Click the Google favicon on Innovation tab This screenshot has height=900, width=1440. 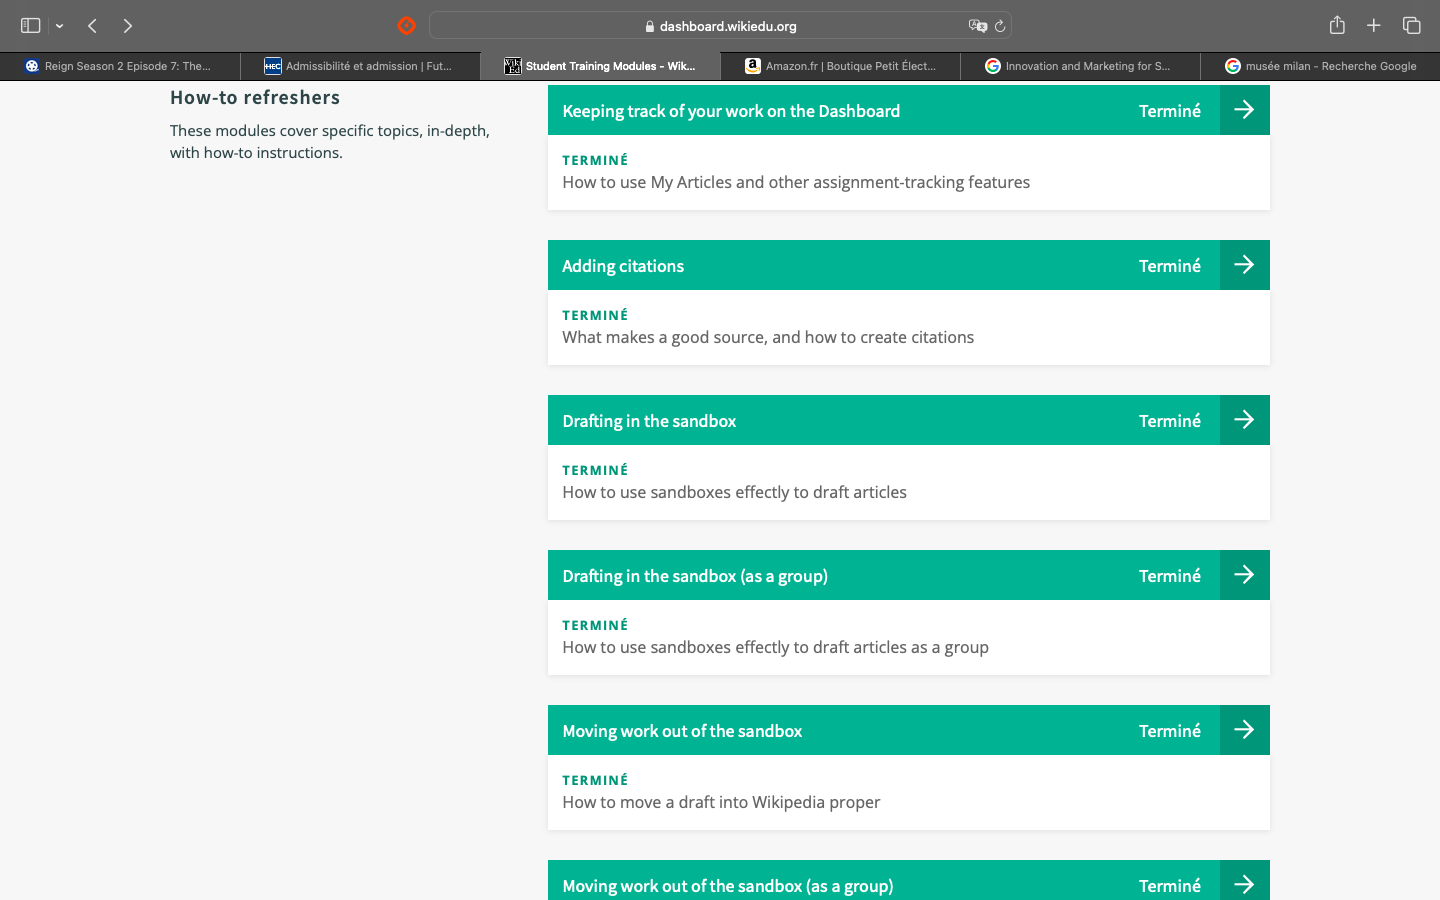(x=993, y=66)
